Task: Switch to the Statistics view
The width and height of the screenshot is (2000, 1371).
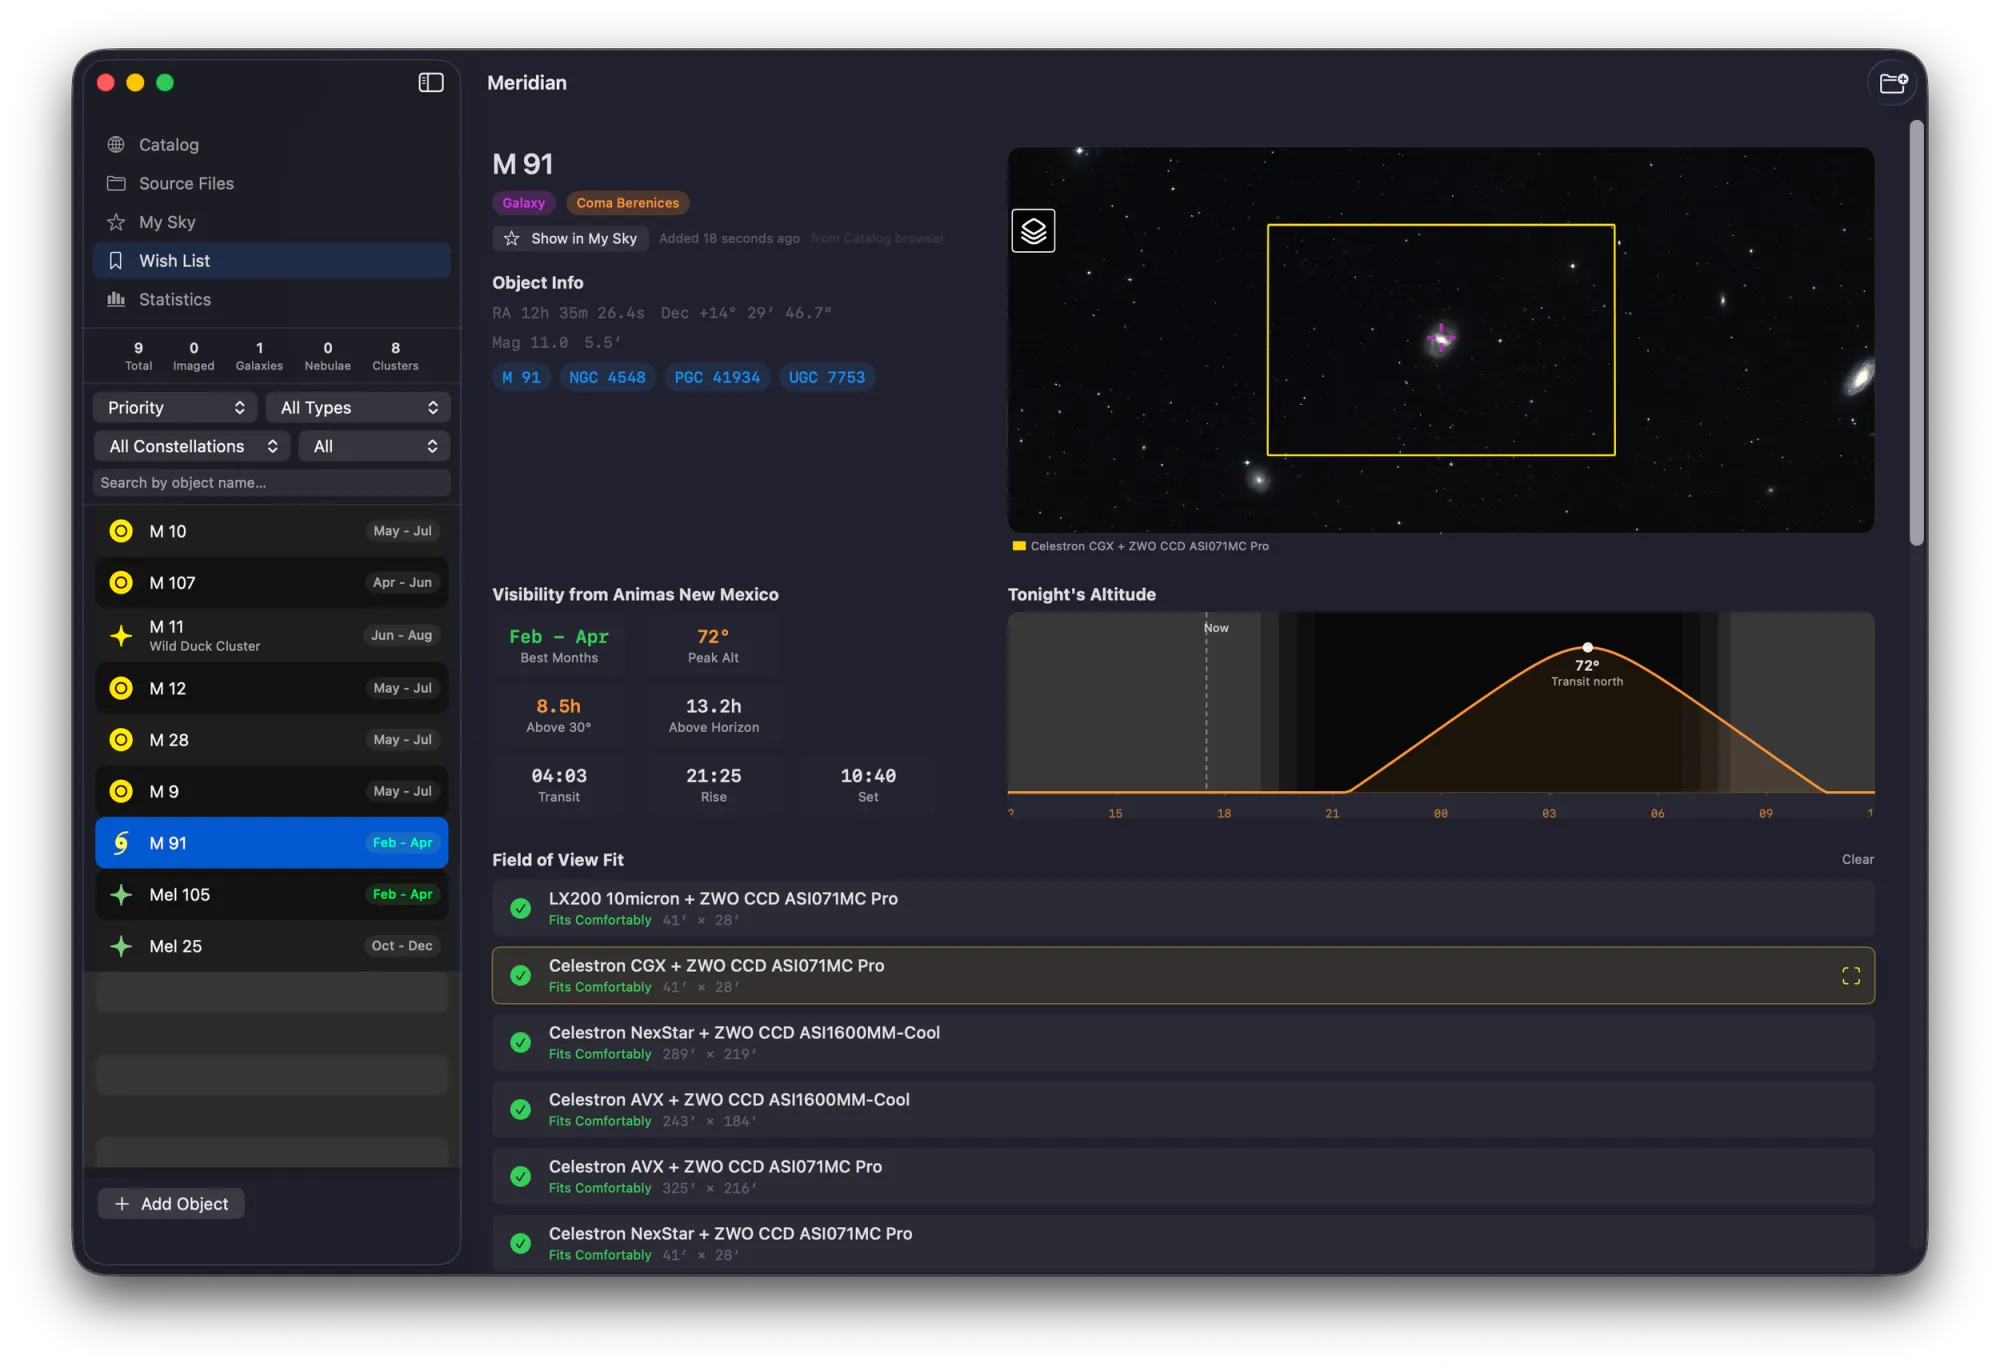Action: [174, 299]
